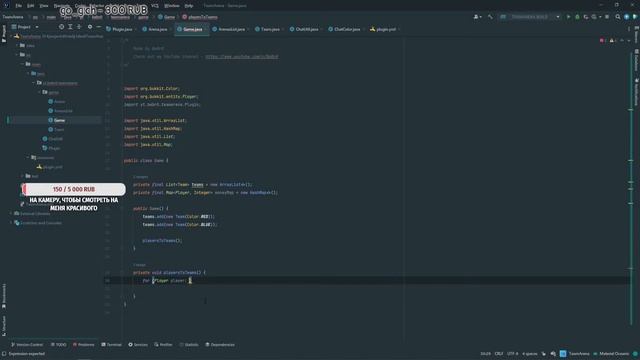Click the errors indicator in editor corner

coord(602,41)
